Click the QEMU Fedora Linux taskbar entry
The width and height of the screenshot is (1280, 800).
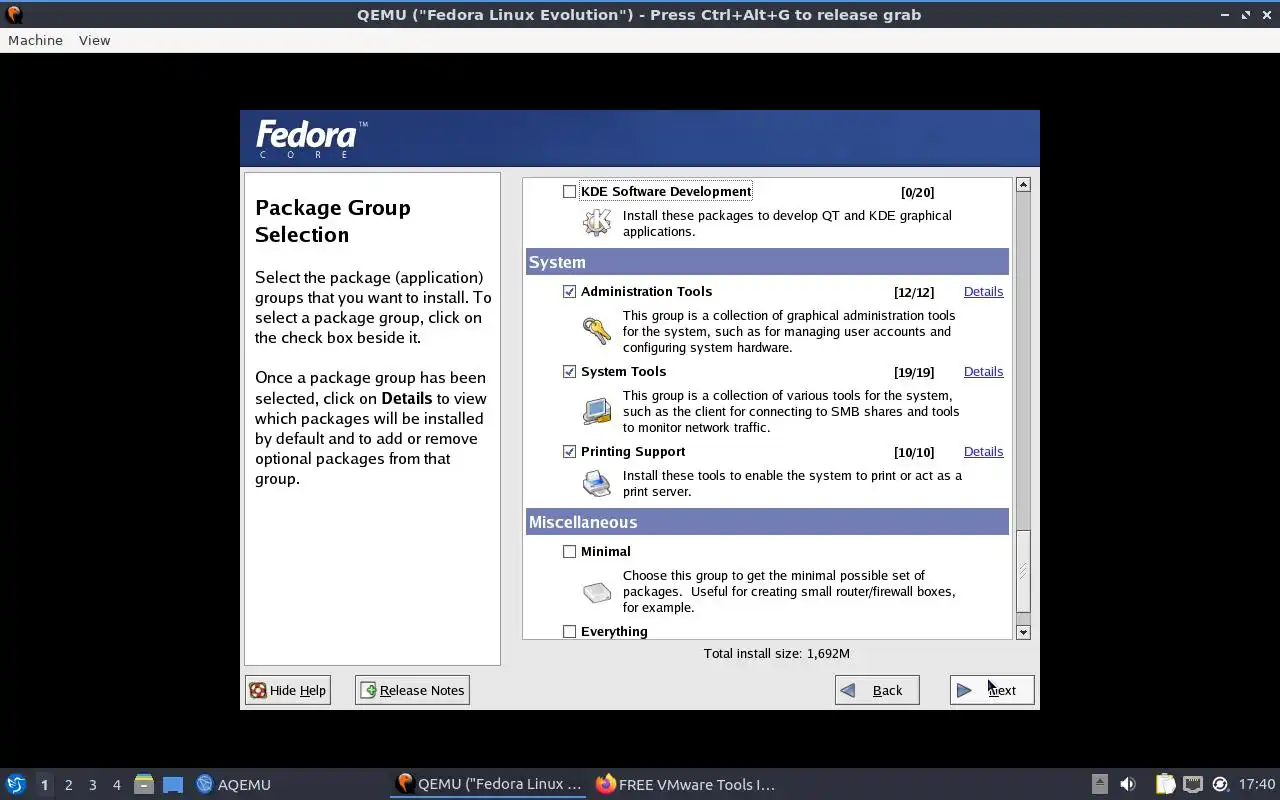point(489,784)
